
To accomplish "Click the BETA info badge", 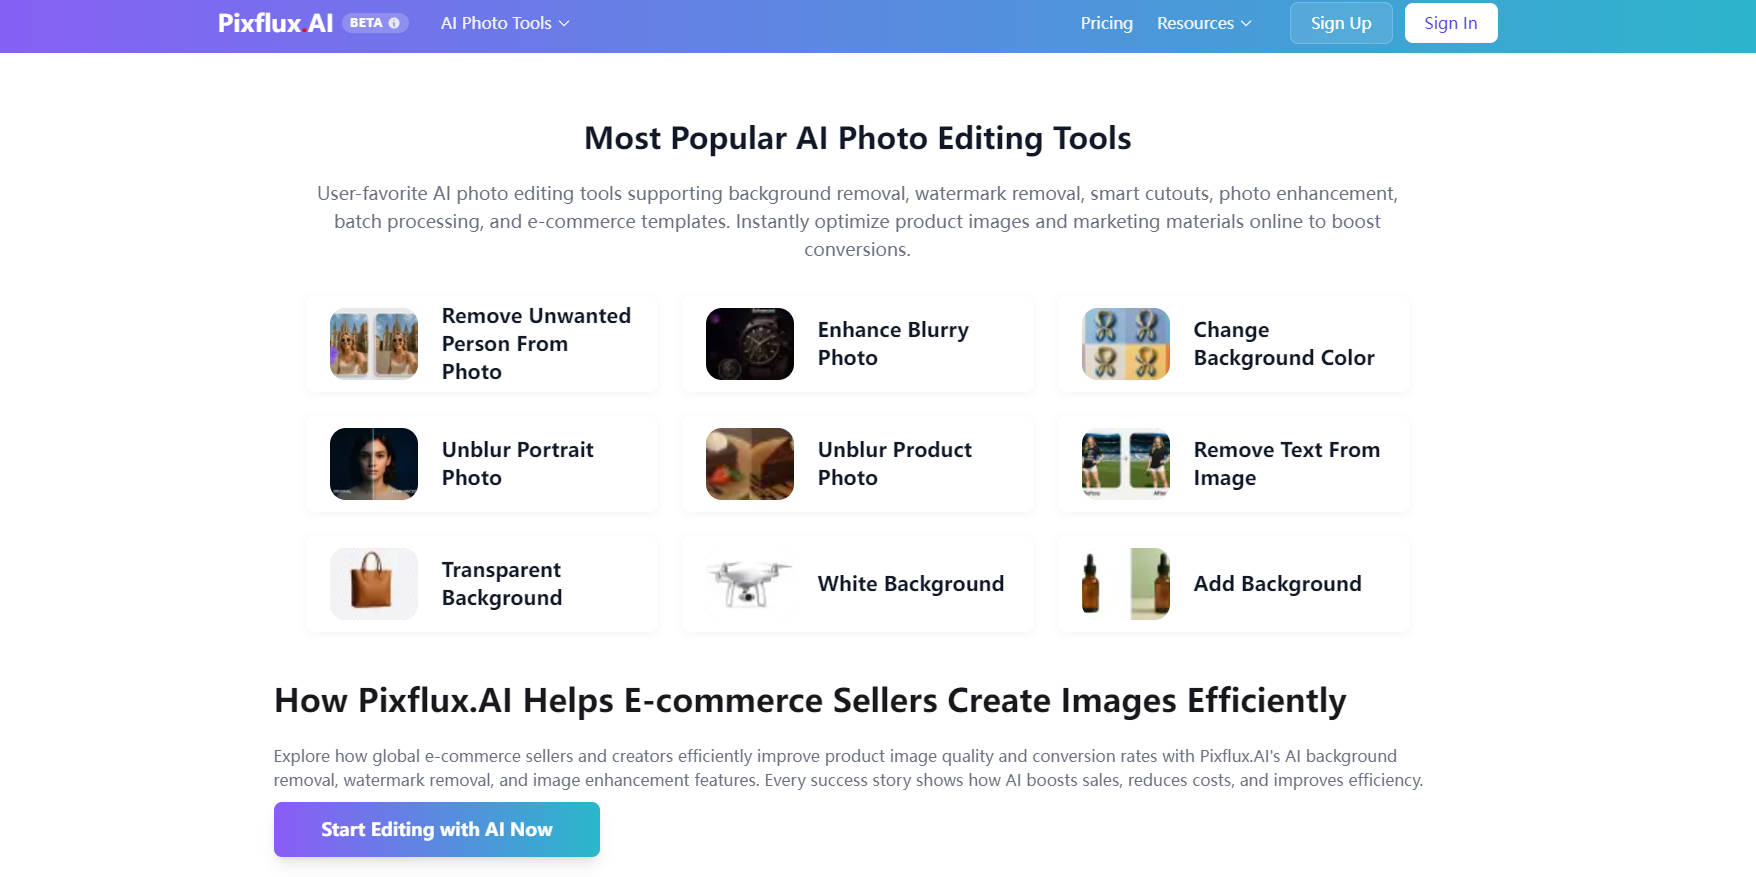I will tap(375, 23).
